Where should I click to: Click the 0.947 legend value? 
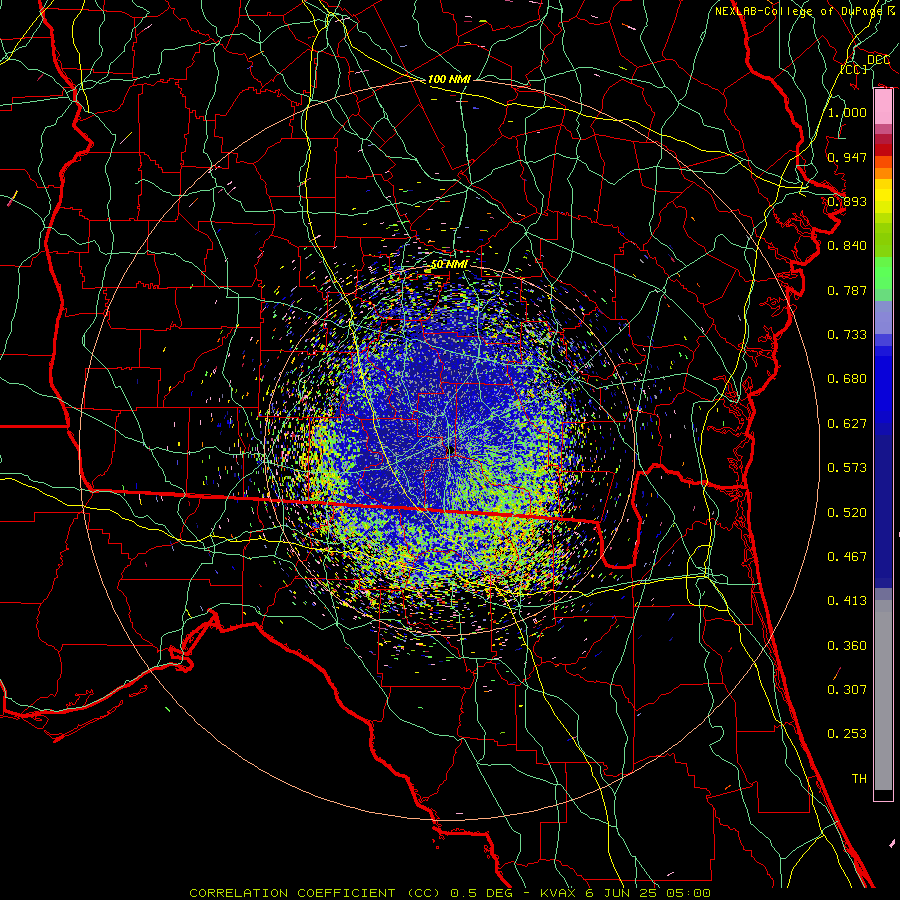coord(847,157)
